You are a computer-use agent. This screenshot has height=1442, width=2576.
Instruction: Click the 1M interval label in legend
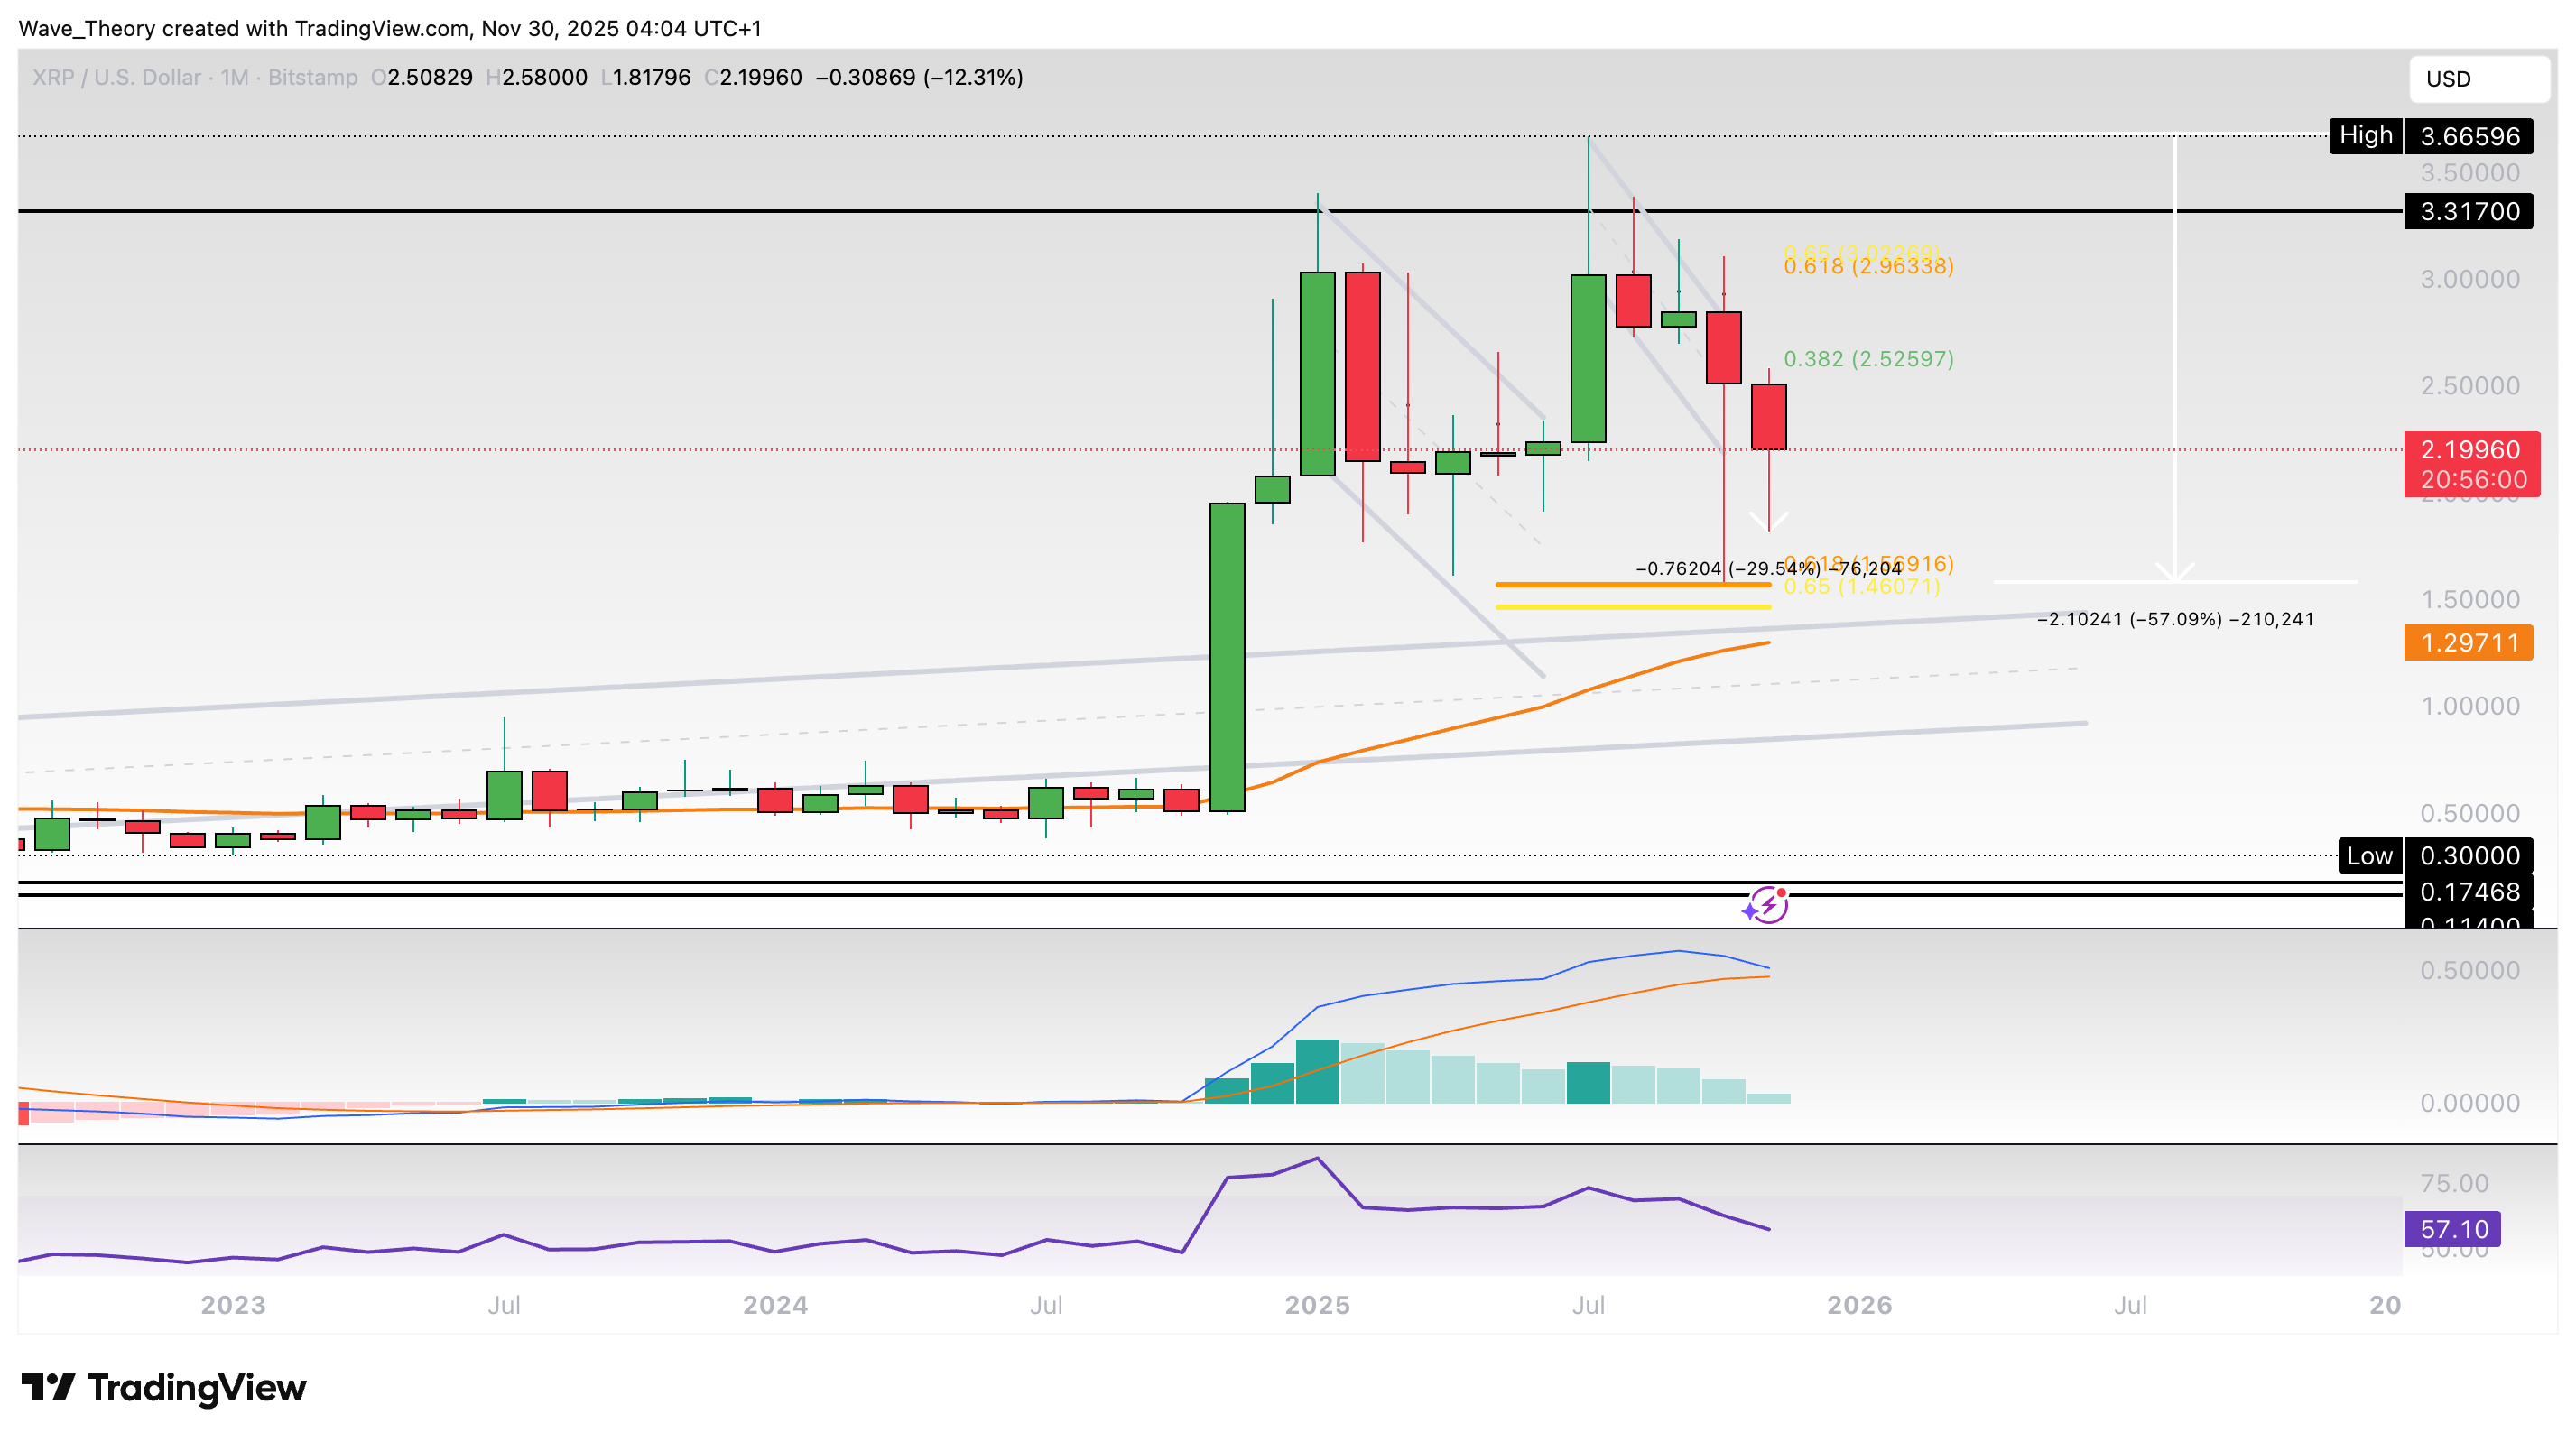tap(234, 78)
